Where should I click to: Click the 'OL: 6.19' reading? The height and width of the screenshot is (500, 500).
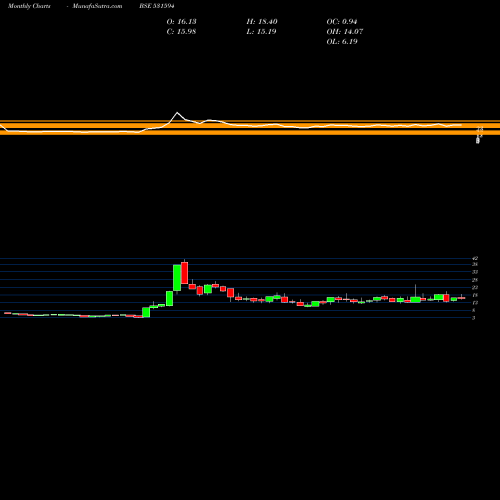click(342, 42)
